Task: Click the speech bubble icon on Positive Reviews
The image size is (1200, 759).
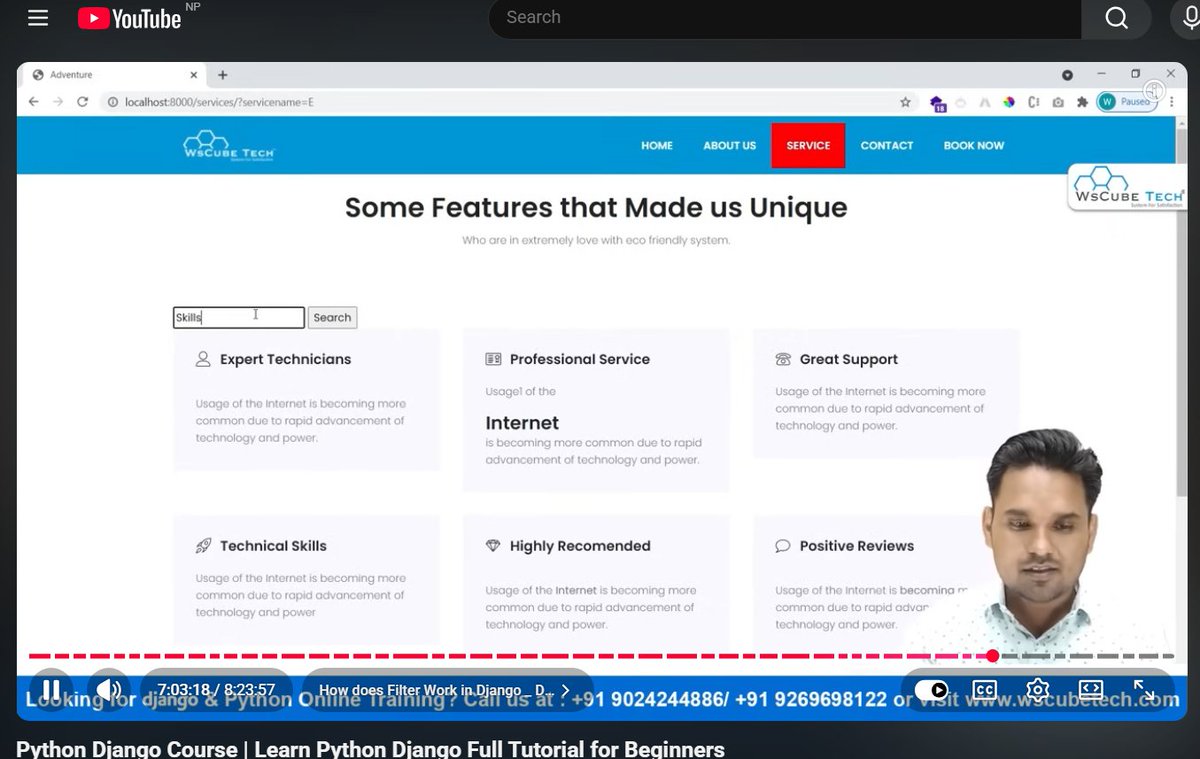Action: pyautogui.click(x=783, y=546)
